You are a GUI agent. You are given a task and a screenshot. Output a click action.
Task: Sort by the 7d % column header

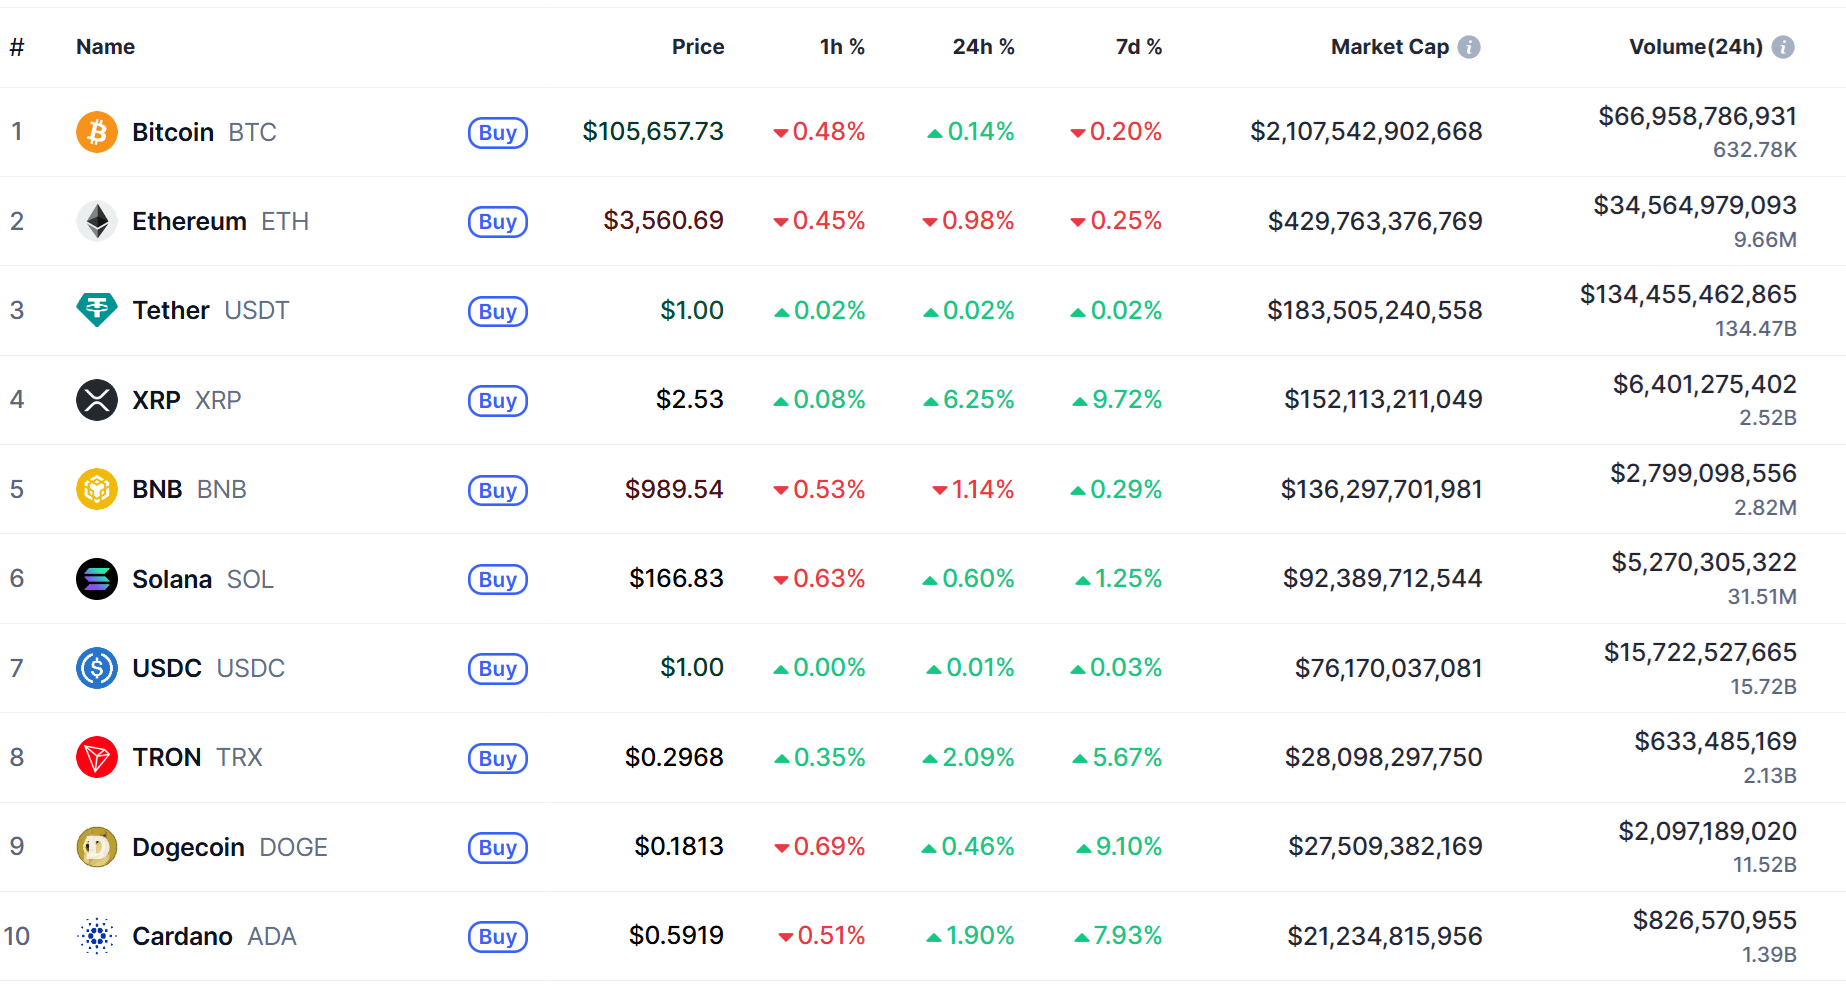point(1139,47)
